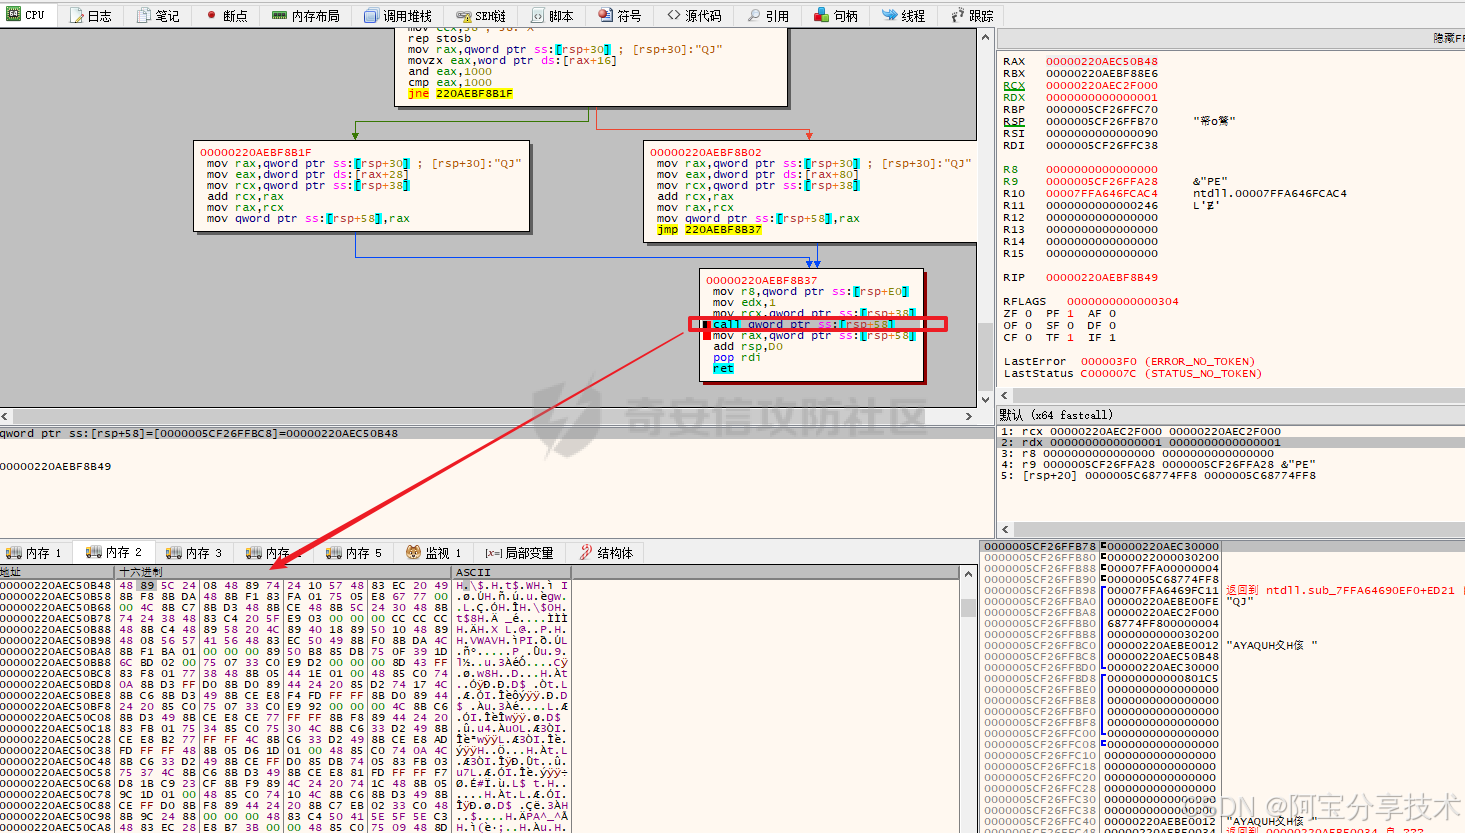The width and height of the screenshot is (1465, 833).
Task: Open the 句柄 handles tab
Action: [x=836, y=15]
